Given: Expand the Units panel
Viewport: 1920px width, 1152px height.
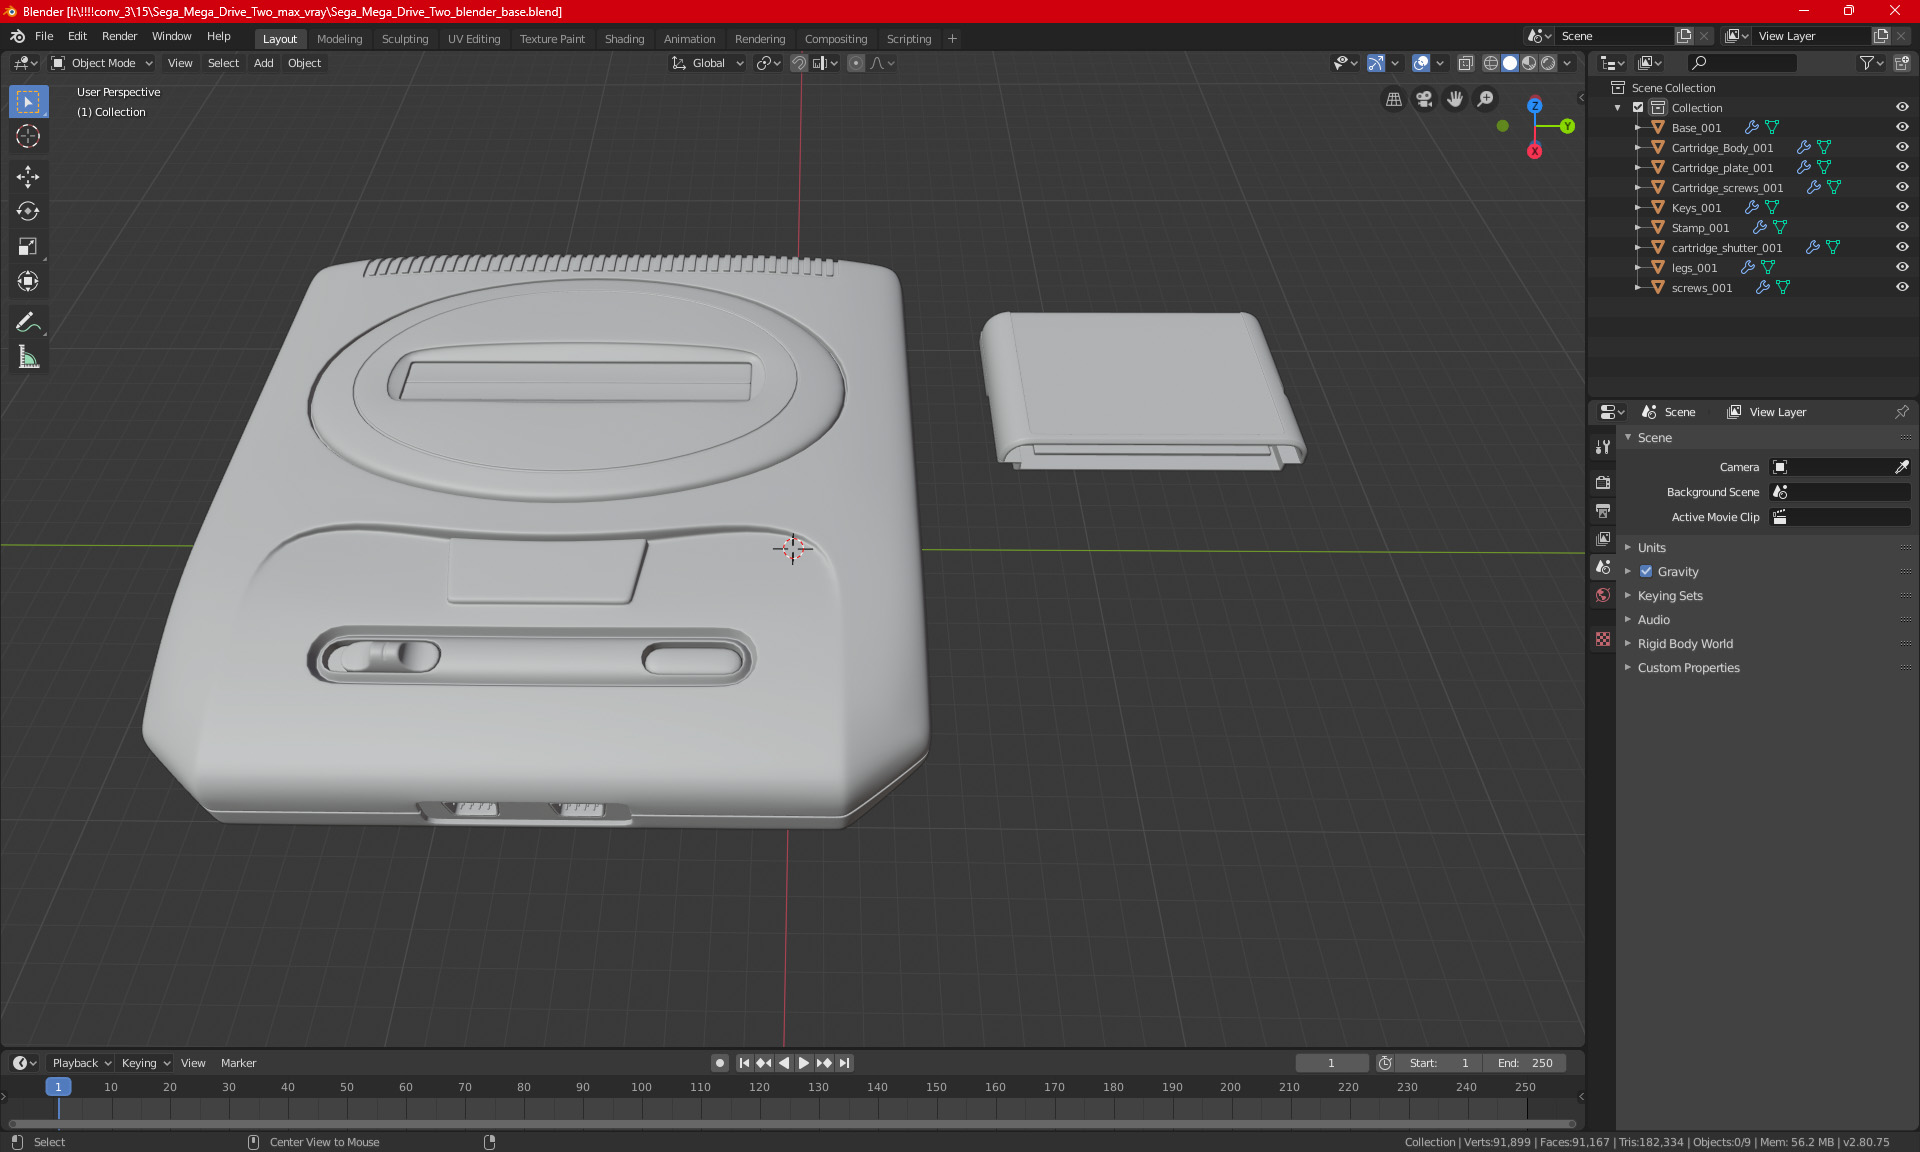Looking at the screenshot, I should point(1651,548).
